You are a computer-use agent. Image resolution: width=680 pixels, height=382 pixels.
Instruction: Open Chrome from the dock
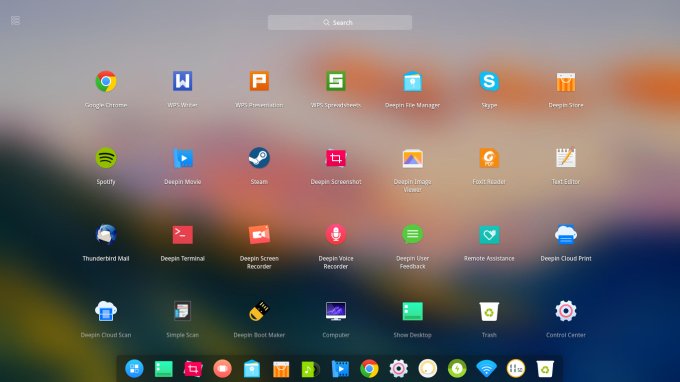369,369
